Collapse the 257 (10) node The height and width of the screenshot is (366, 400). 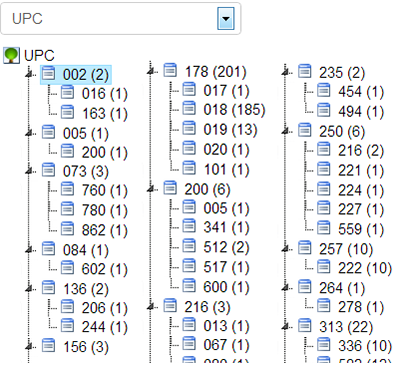(x=286, y=248)
